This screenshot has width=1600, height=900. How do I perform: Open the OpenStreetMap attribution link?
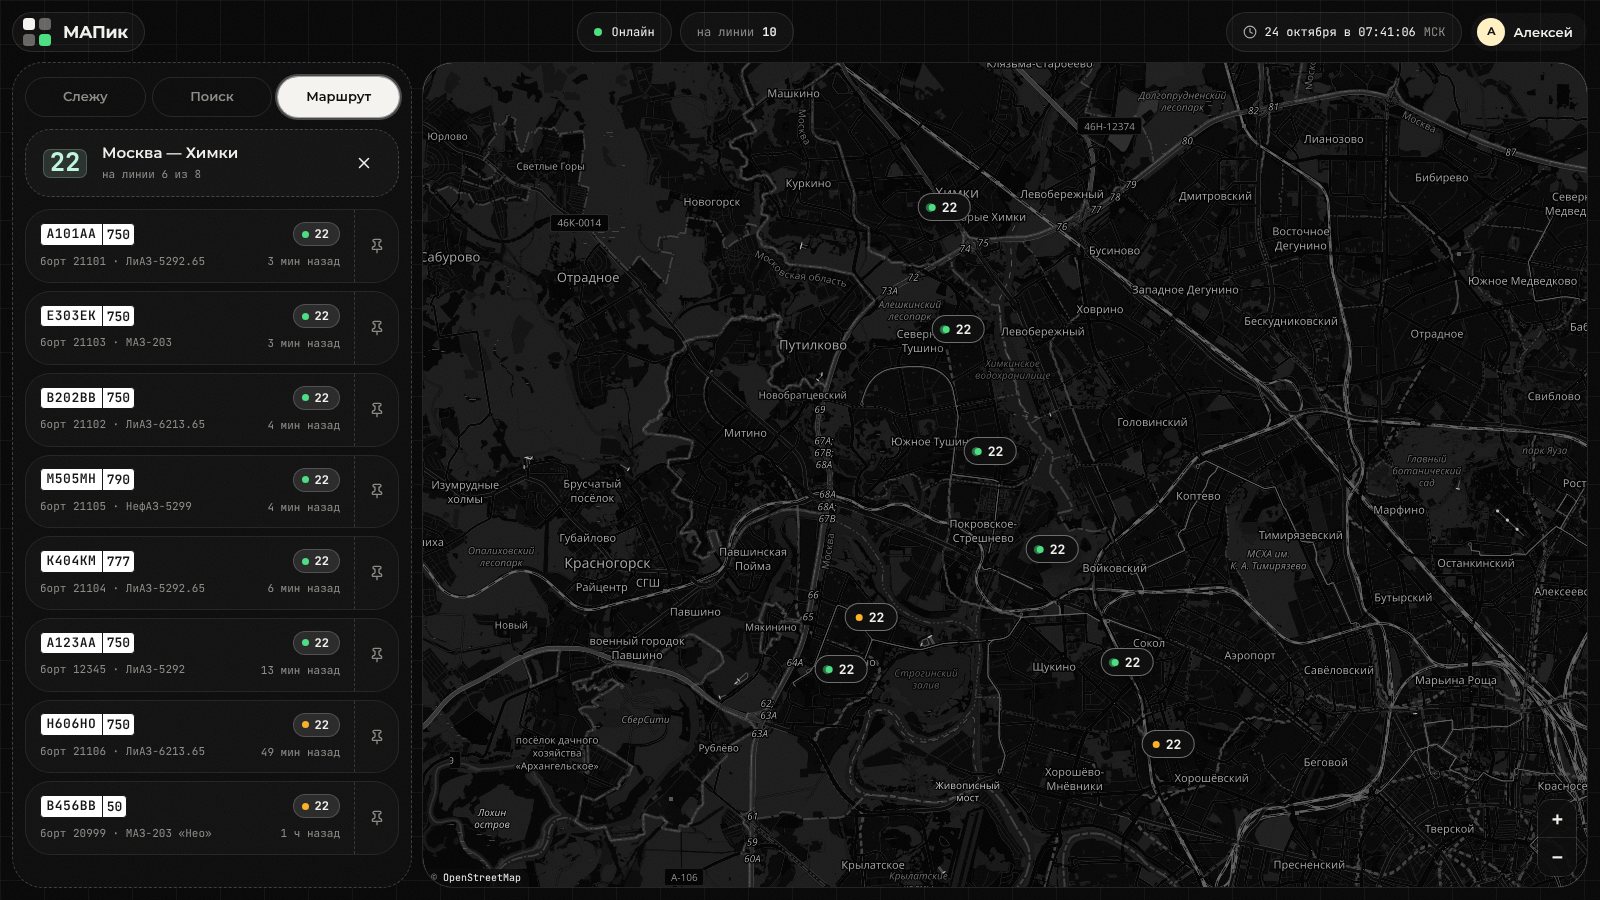(x=482, y=878)
